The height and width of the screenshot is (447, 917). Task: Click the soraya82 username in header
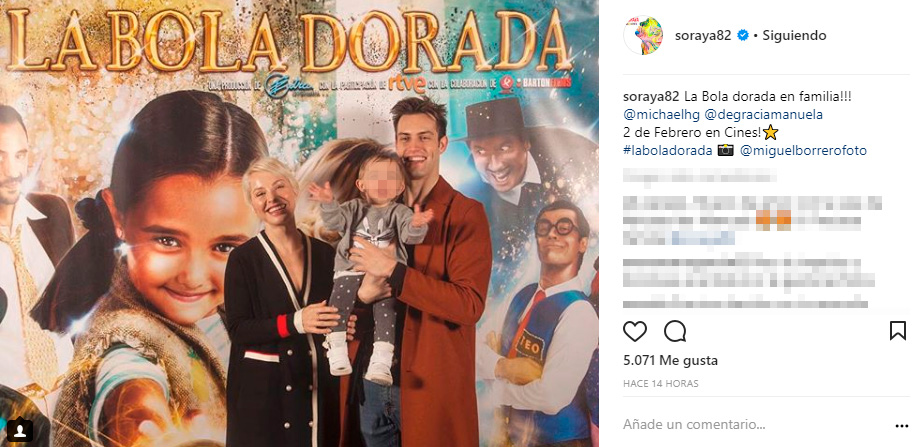coord(703,36)
